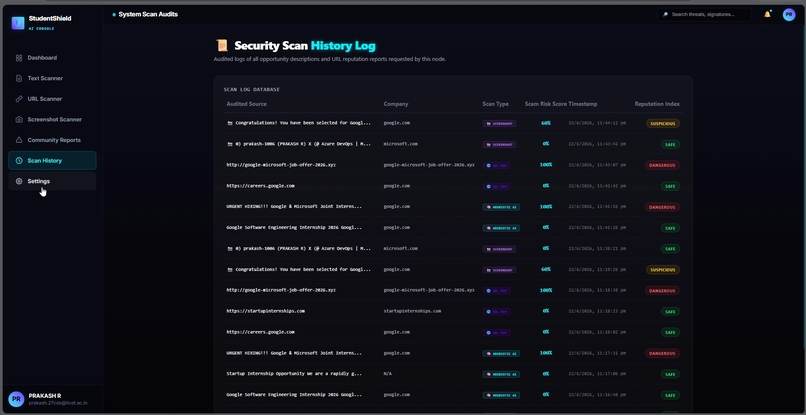This screenshot has width=806, height=415.
Task: Click the Scan Type column header
Action: tap(496, 104)
